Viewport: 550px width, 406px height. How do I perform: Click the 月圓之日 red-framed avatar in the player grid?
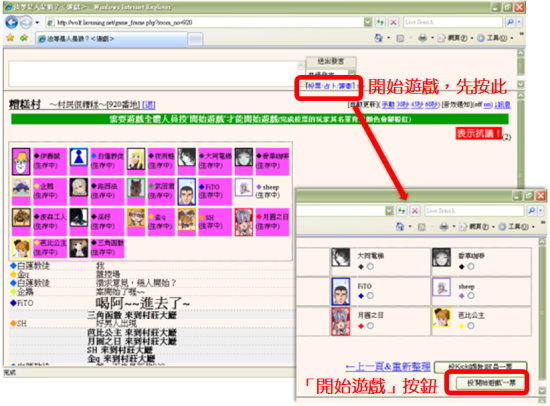click(x=244, y=222)
